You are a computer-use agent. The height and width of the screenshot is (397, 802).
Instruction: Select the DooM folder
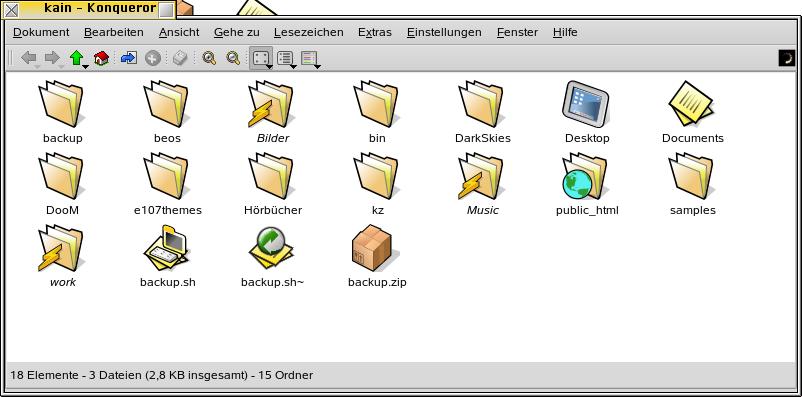point(62,185)
